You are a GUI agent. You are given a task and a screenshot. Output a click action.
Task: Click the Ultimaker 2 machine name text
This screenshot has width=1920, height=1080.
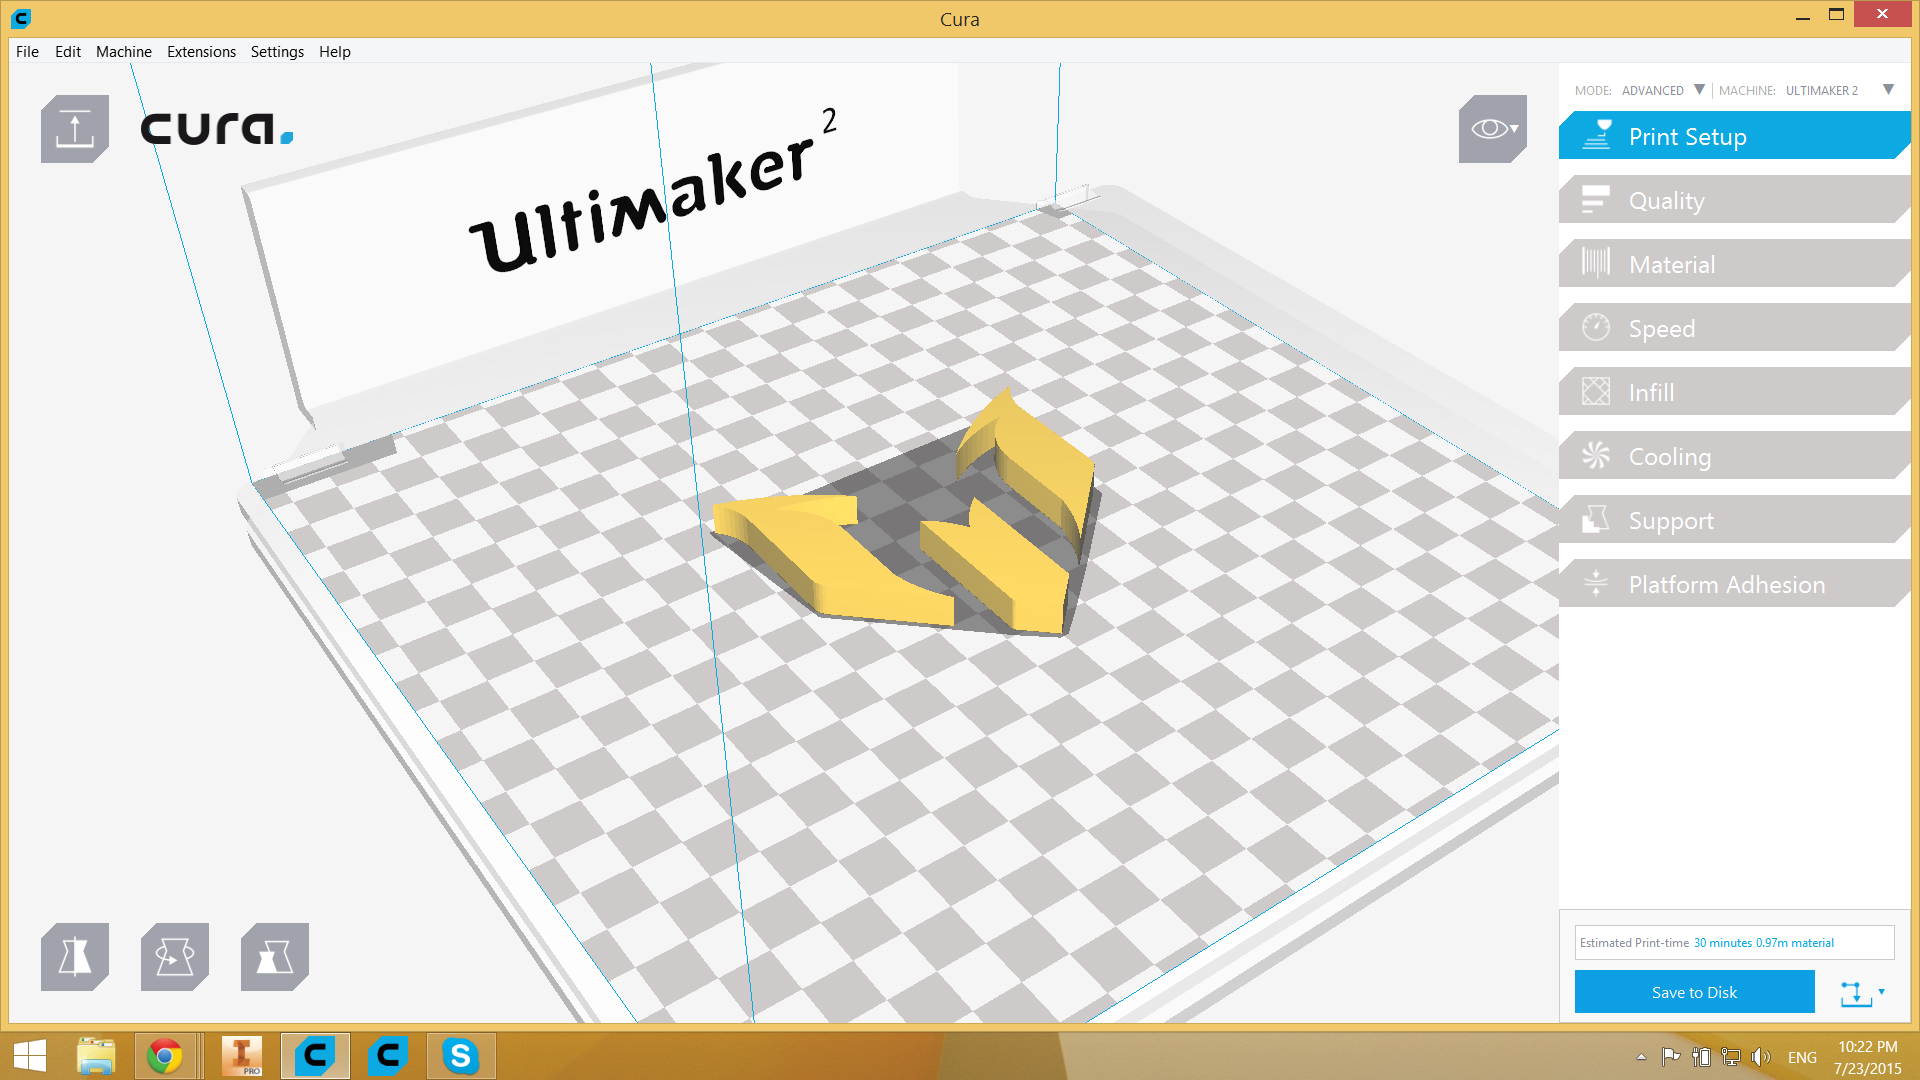click(x=1822, y=90)
